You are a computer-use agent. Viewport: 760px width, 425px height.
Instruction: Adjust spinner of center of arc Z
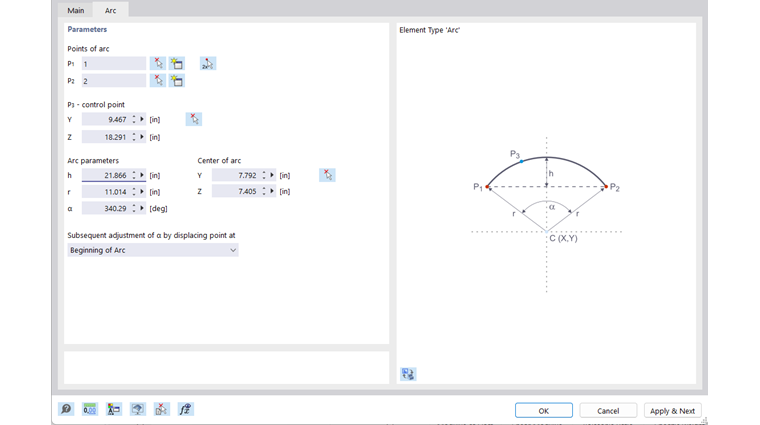point(264,191)
